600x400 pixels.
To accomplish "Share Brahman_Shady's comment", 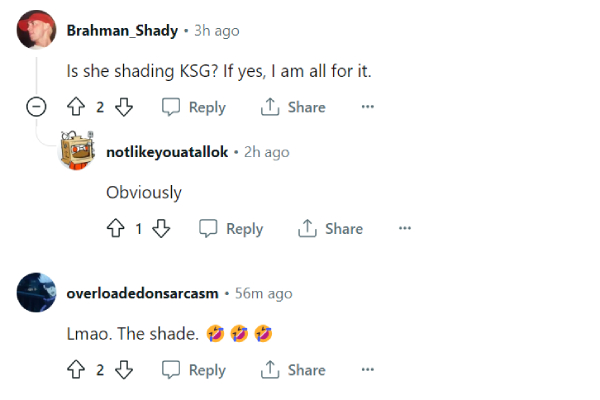I will (293, 107).
